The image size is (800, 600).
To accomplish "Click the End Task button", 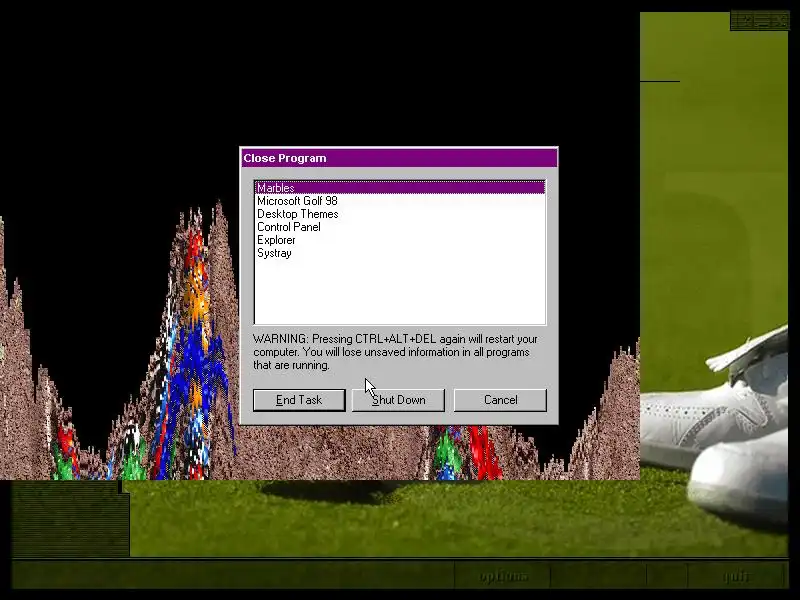I will tap(299, 400).
